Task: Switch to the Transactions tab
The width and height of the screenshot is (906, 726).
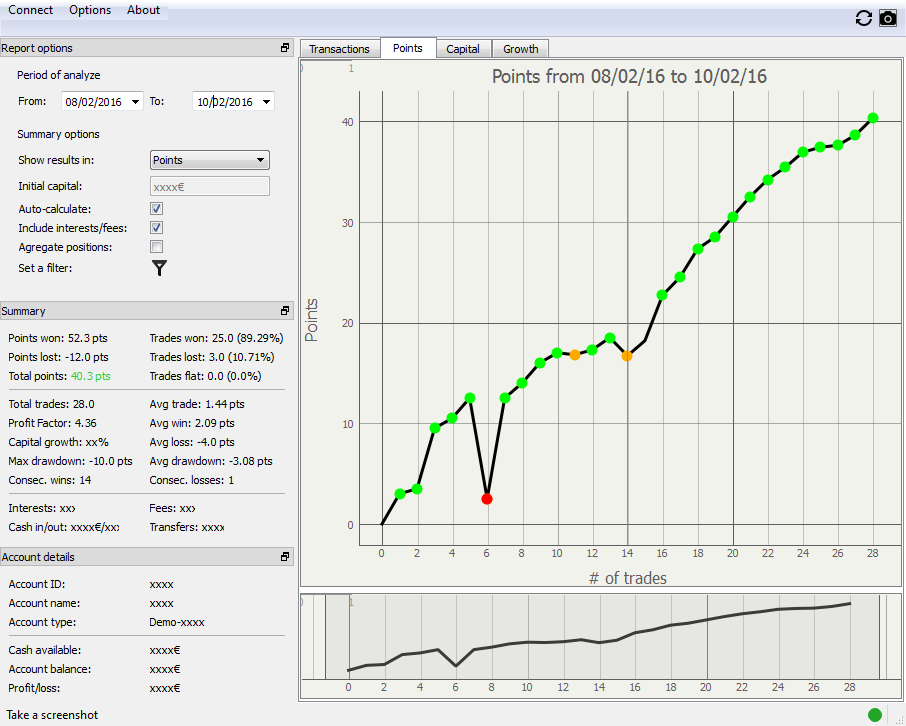Action: pyautogui.click(x=339, y=49)
